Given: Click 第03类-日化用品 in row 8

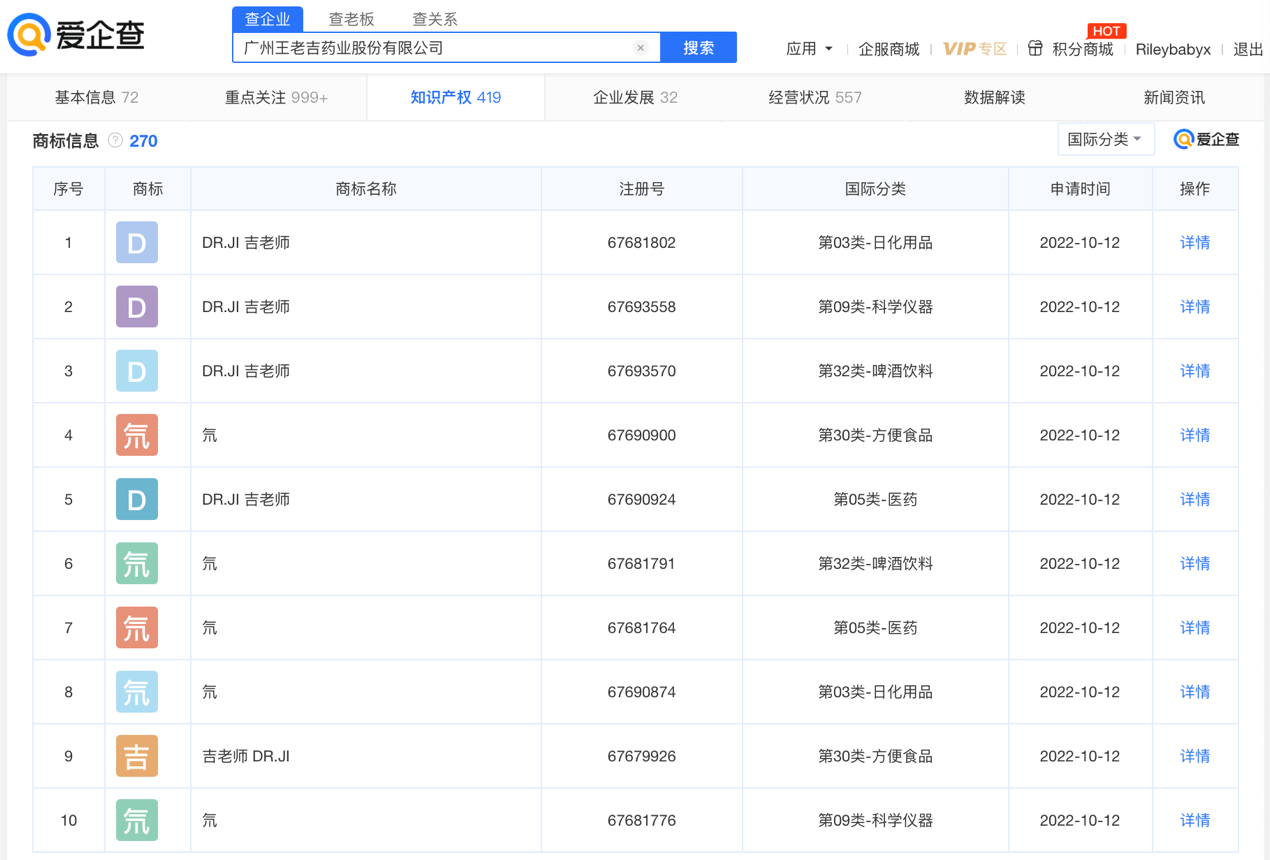Looking at the screenshot, I should point(875,692).
